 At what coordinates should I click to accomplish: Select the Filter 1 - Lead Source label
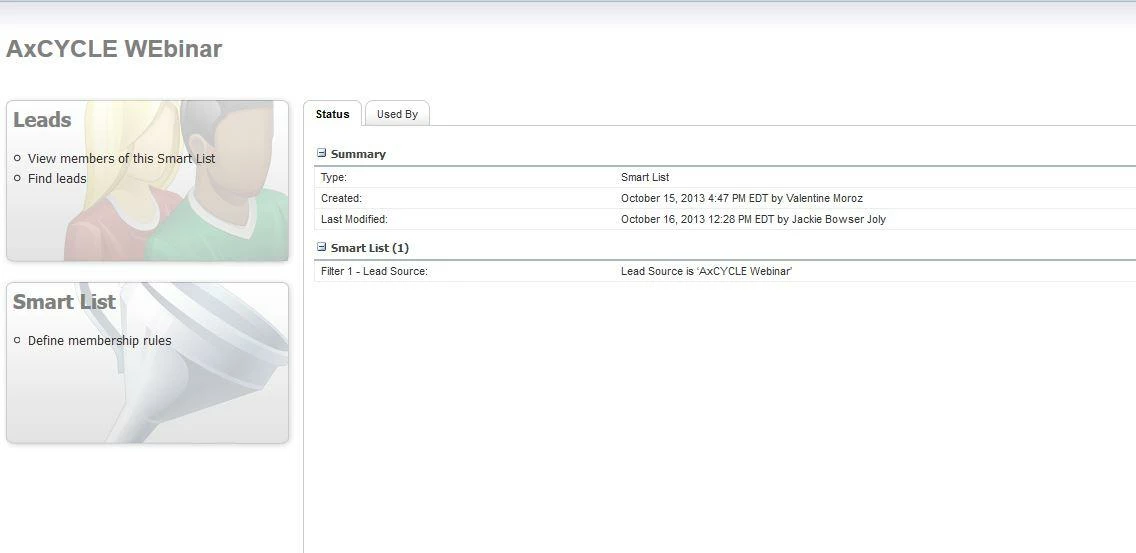tap(375, 271)
